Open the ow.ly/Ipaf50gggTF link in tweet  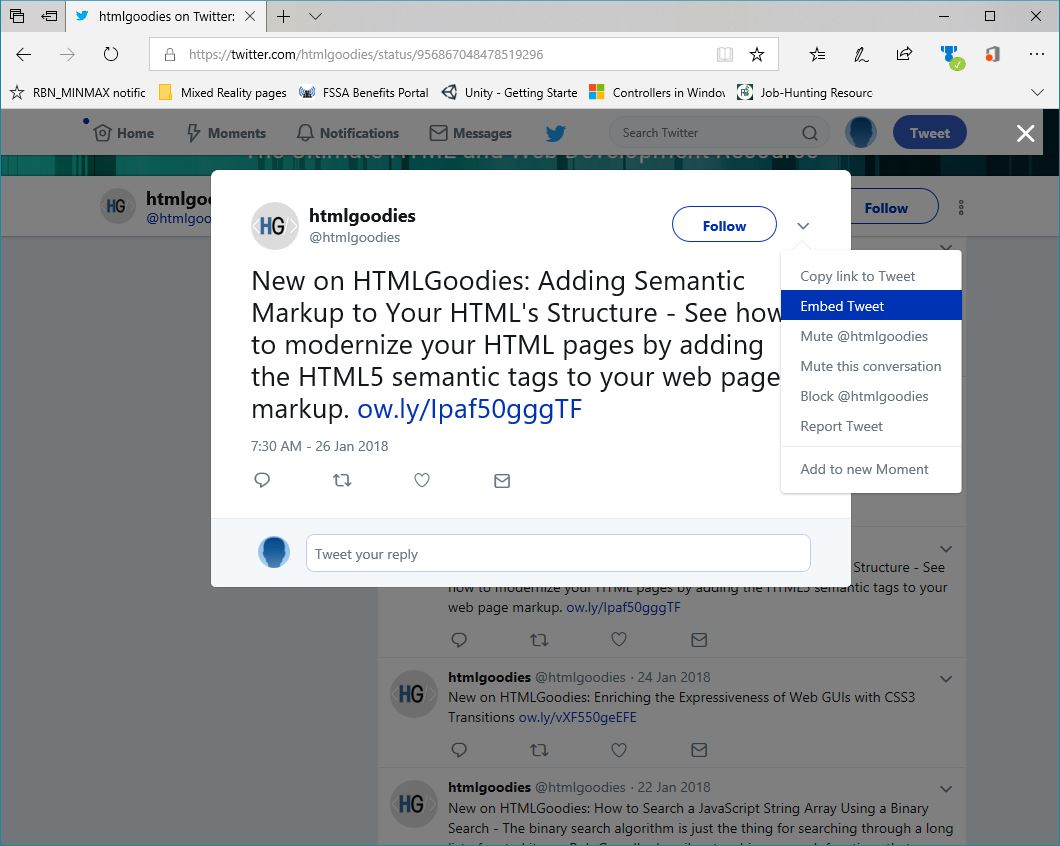[469, 409]
